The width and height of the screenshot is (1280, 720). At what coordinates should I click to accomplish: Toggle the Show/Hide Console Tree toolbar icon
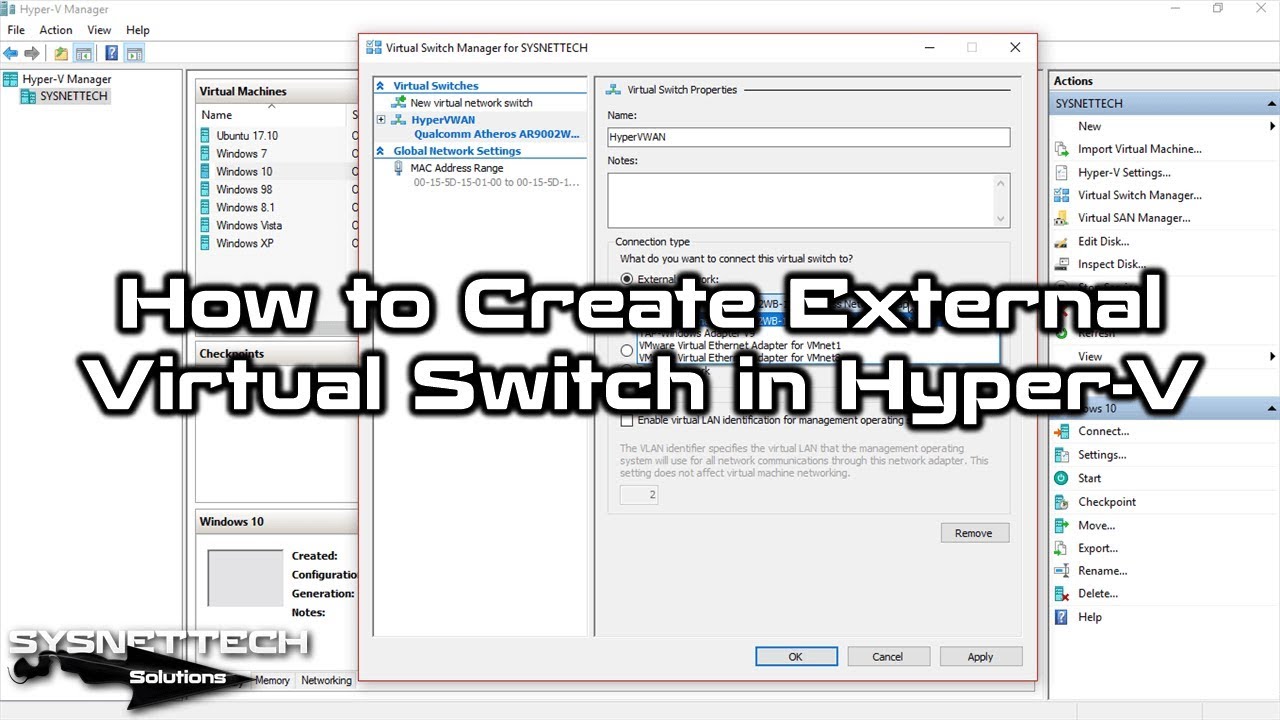pyautogui.click(x=85, y=53)
